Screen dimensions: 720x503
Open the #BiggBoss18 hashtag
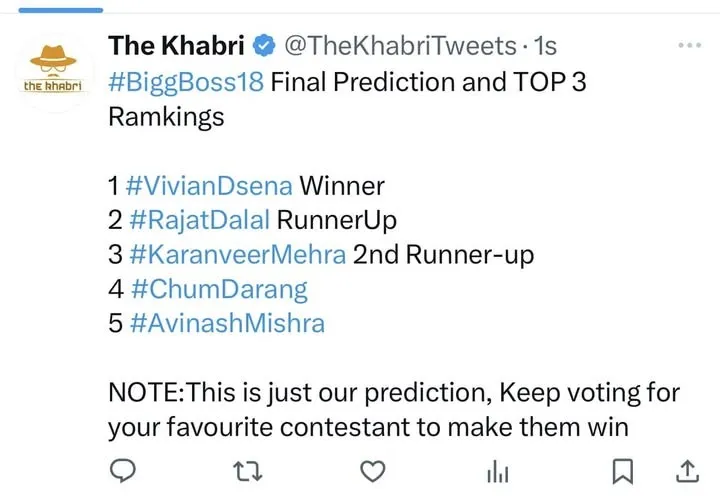click(x=186, y=82)
